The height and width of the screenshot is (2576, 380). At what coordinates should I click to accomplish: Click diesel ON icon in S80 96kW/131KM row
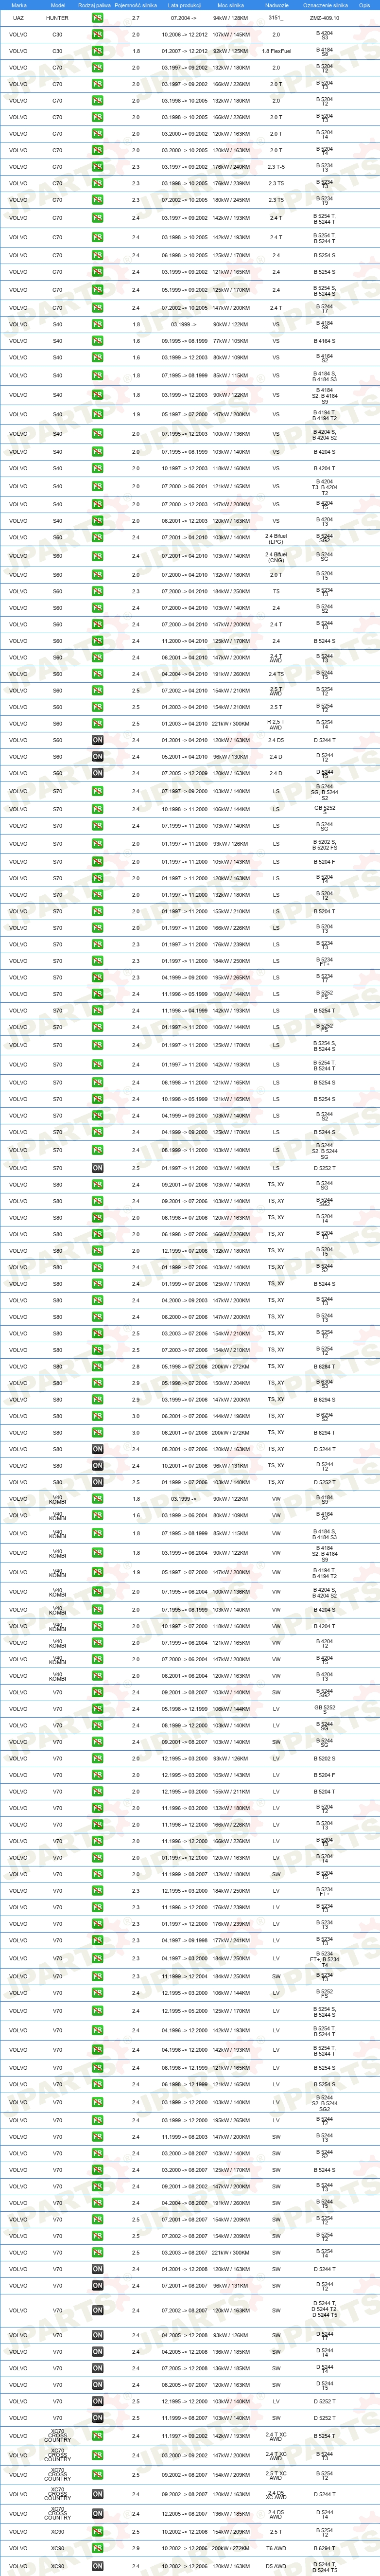click(x=97, y=1466)
